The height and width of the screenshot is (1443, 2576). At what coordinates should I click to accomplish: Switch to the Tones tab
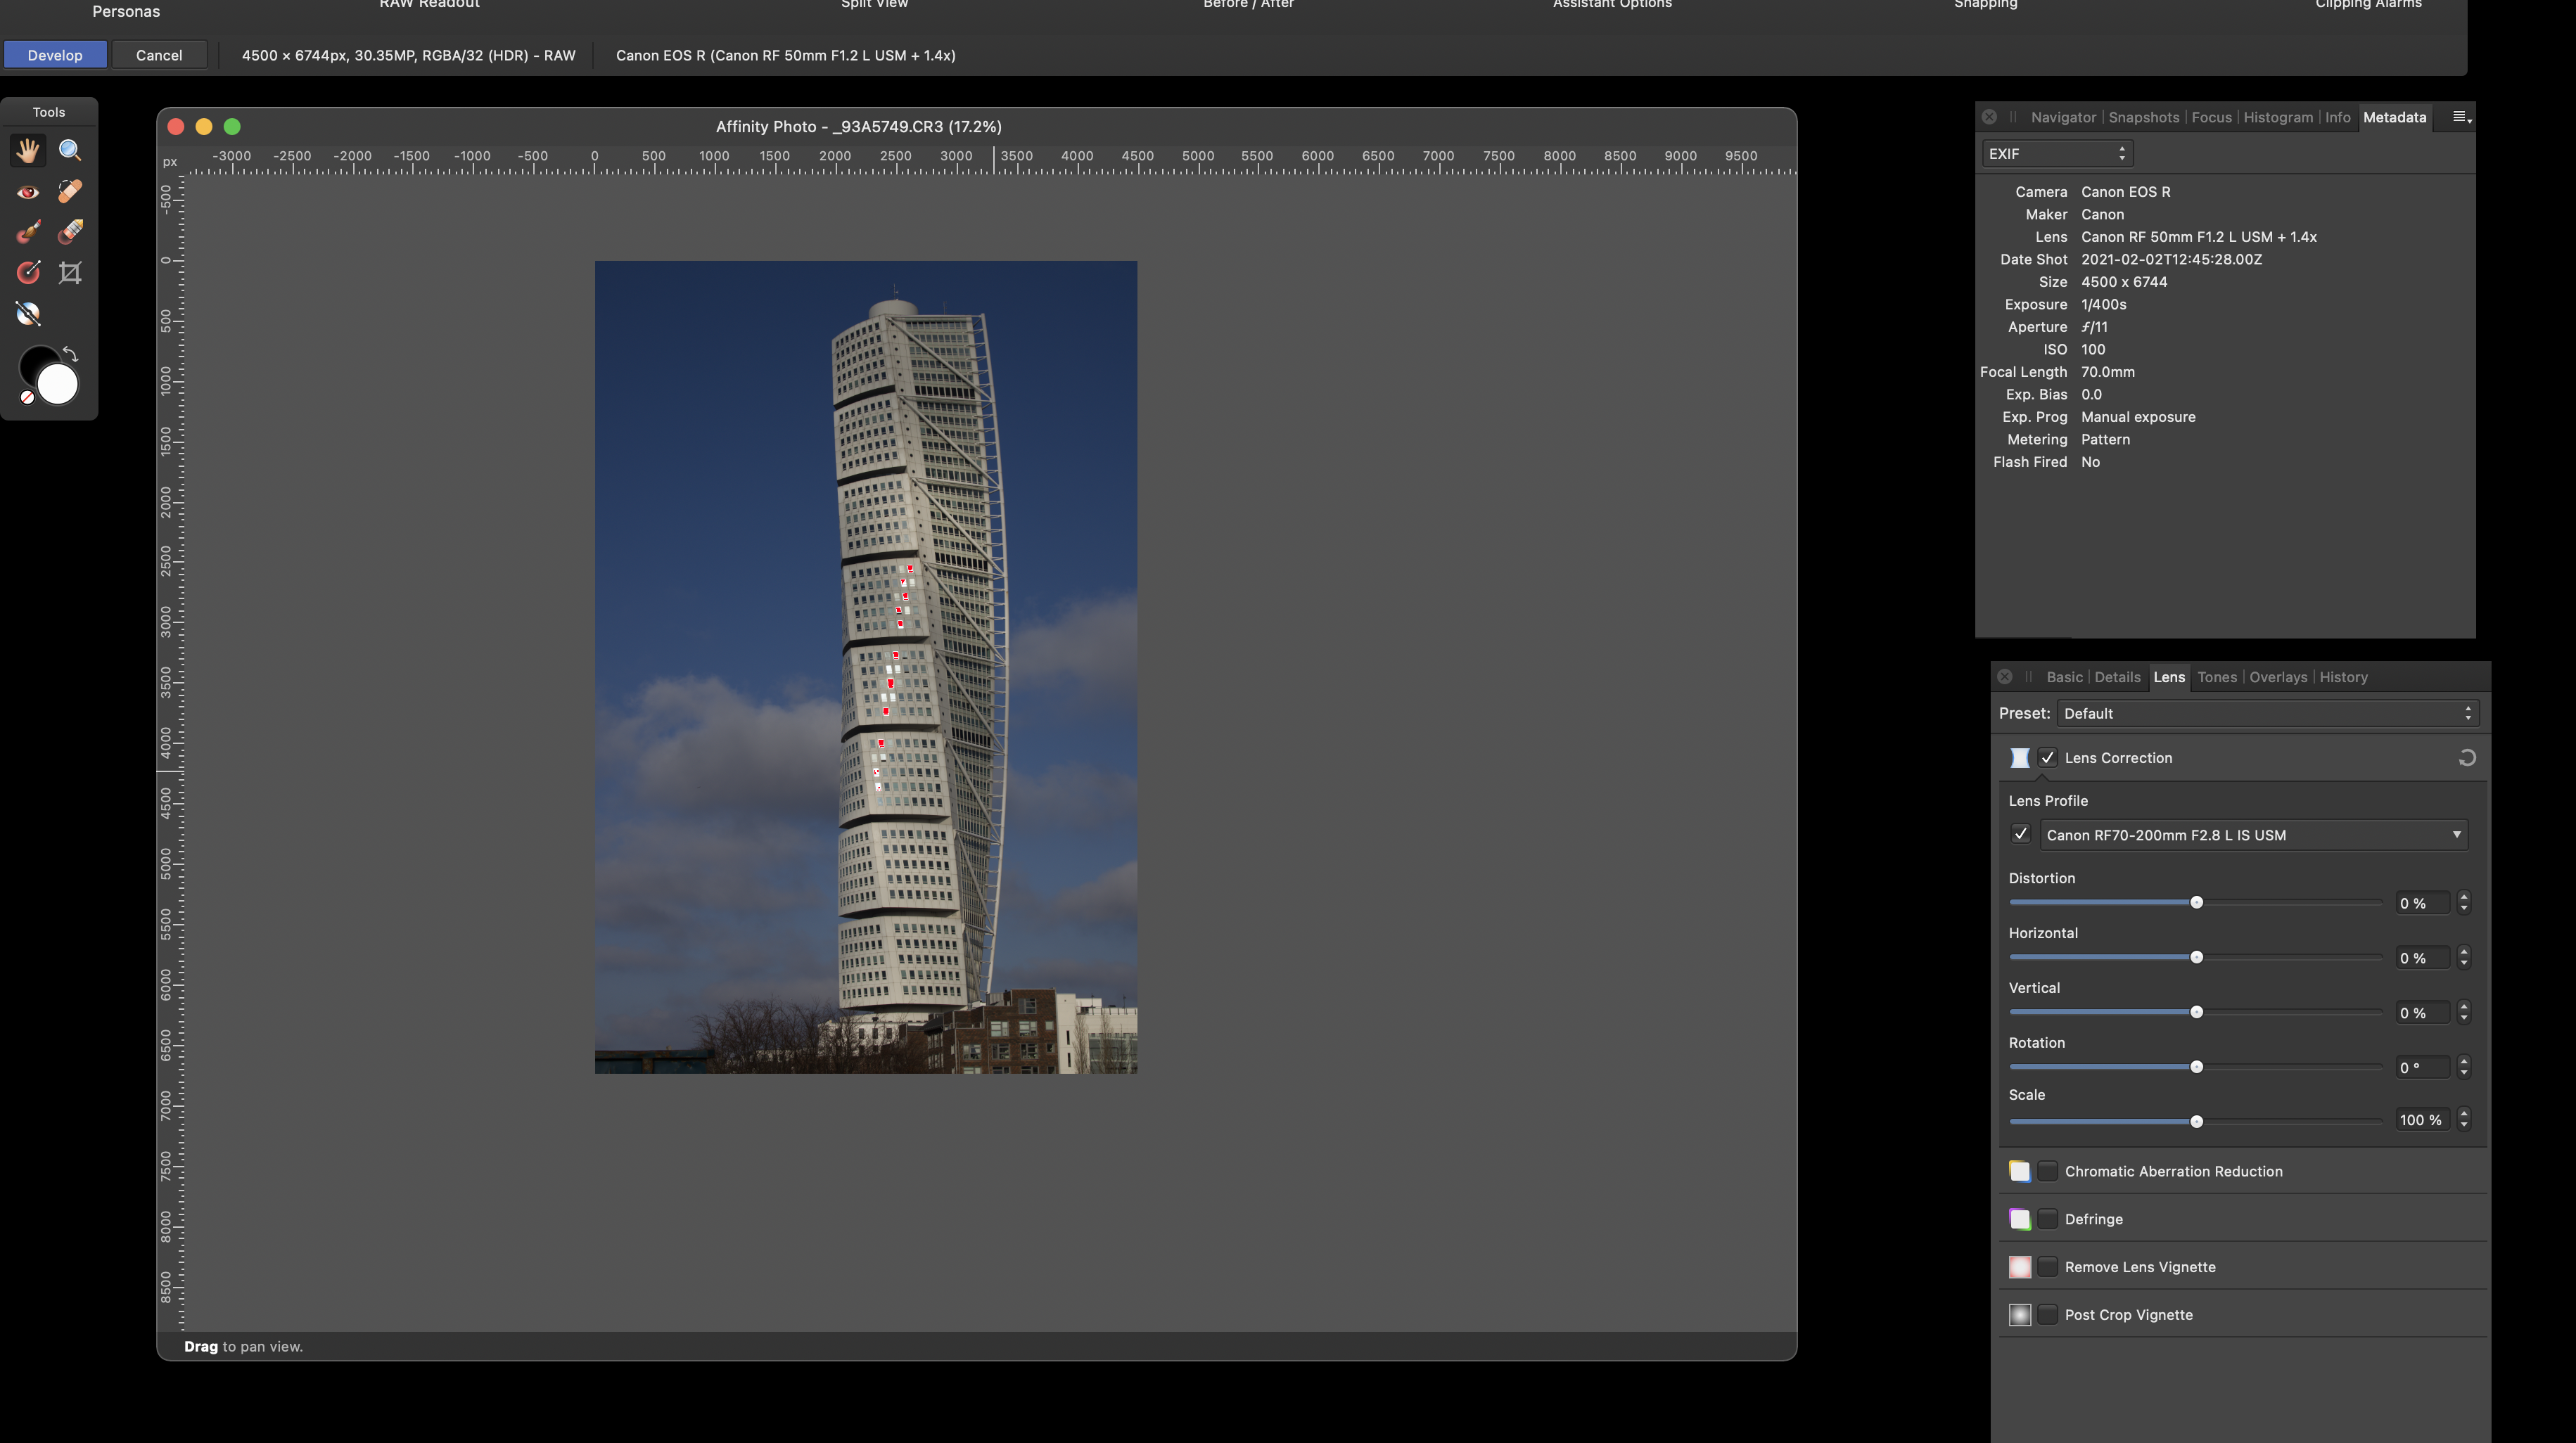point(2216,677)
